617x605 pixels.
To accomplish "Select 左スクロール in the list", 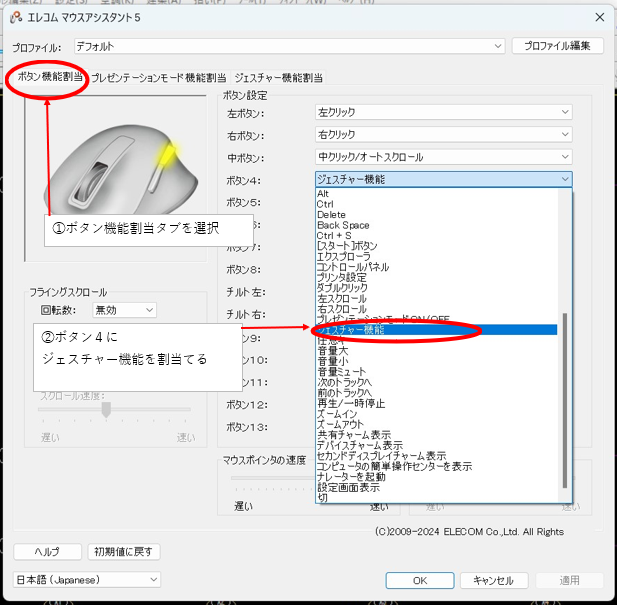I will pyautogui.click(x=437, y=299).
